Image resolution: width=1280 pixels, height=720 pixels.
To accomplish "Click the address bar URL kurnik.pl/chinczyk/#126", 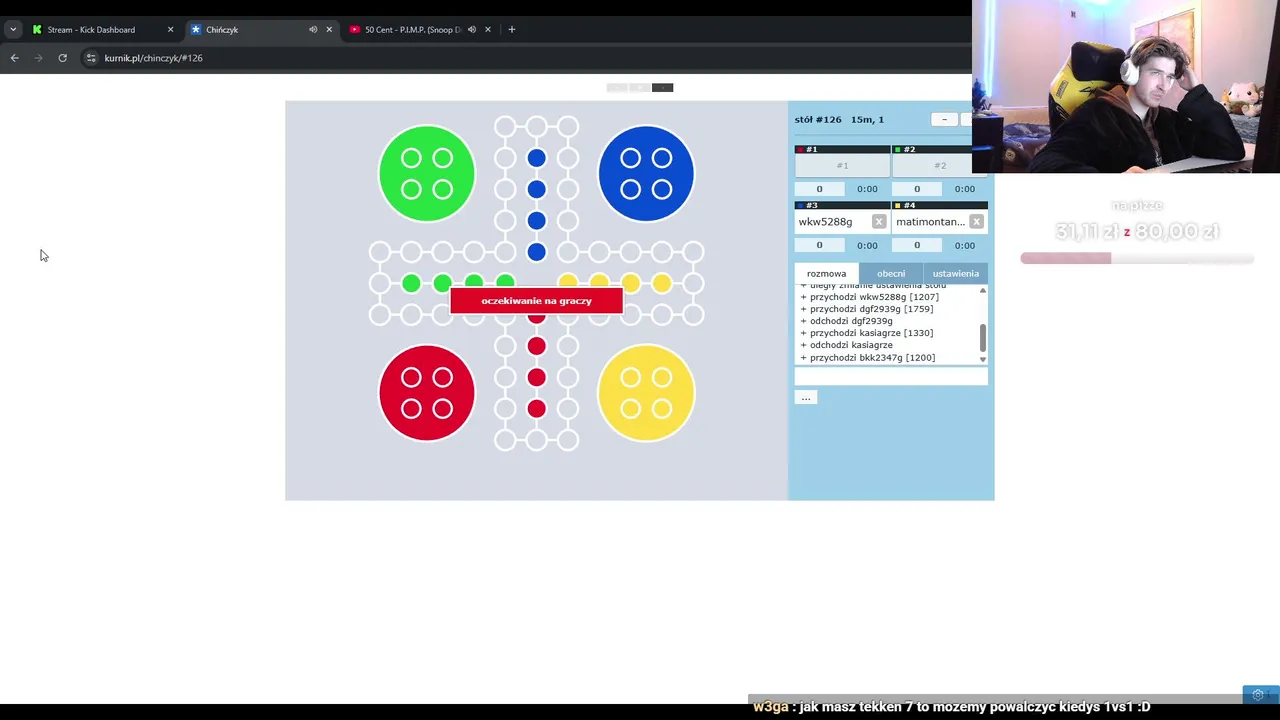I will pos(153,58).
